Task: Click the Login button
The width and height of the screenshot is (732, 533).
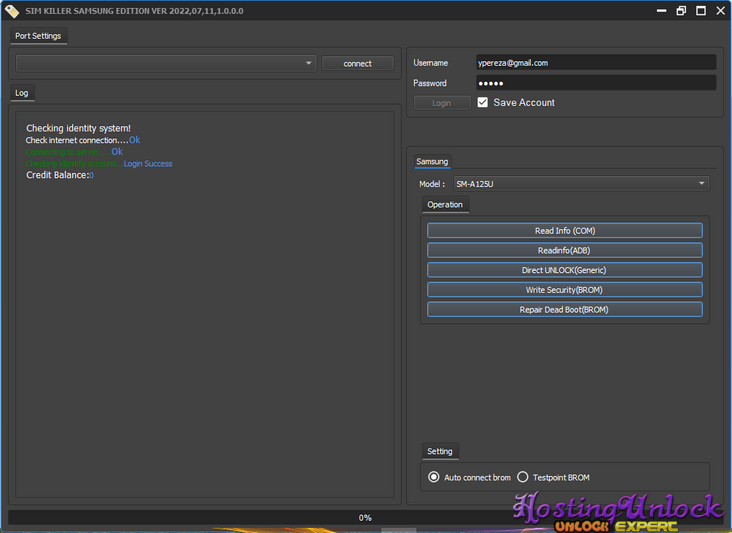Action: point(442,103)
